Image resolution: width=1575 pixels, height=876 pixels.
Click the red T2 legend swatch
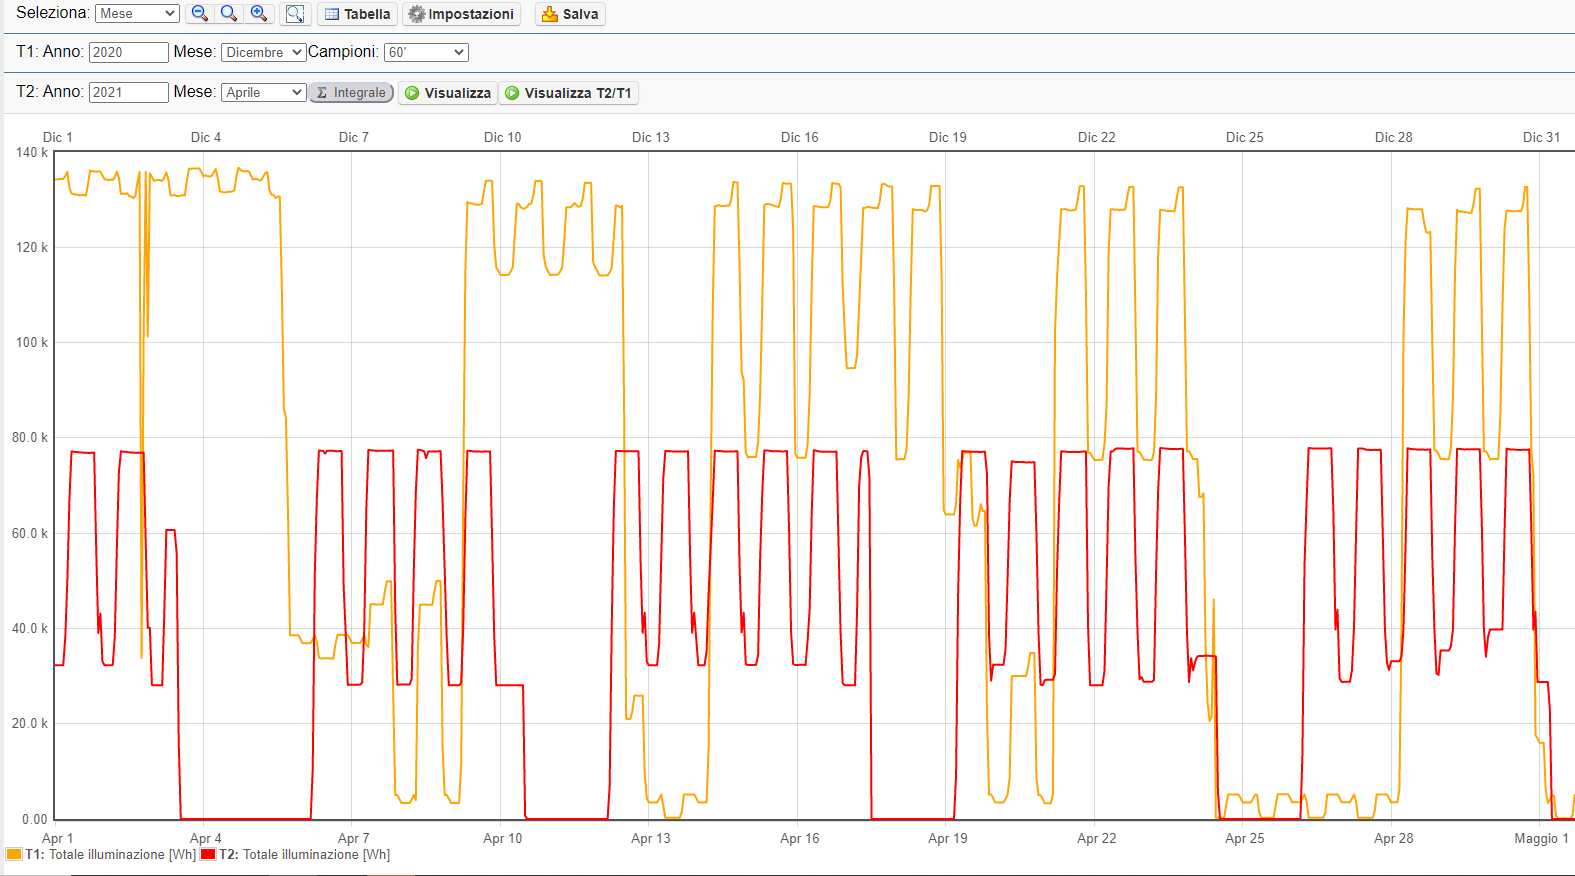tap(208, 855)
